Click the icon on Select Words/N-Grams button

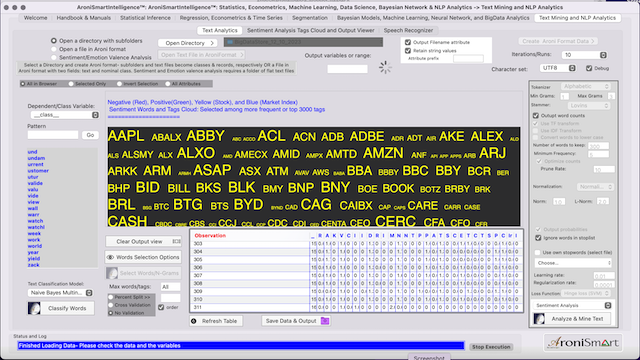[112, 273]
